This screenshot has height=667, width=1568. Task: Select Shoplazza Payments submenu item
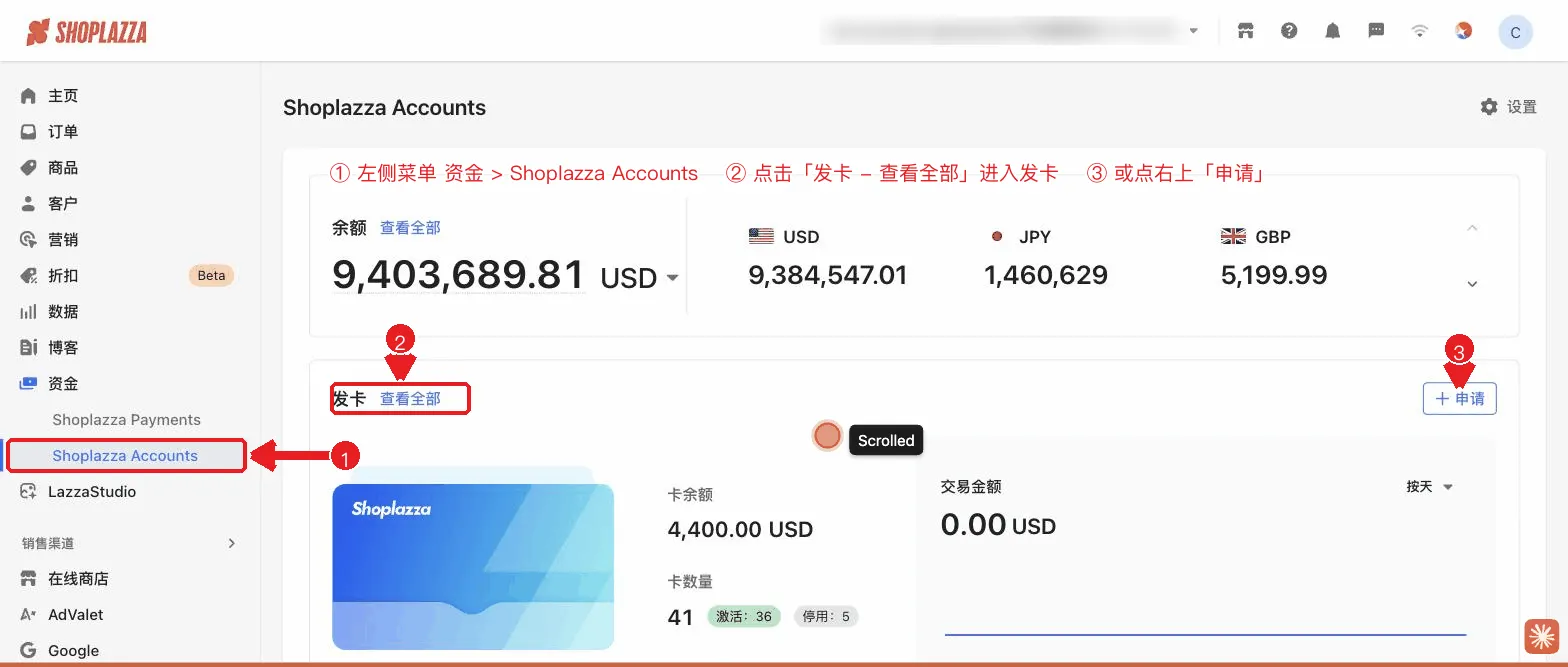coord(127,420)
